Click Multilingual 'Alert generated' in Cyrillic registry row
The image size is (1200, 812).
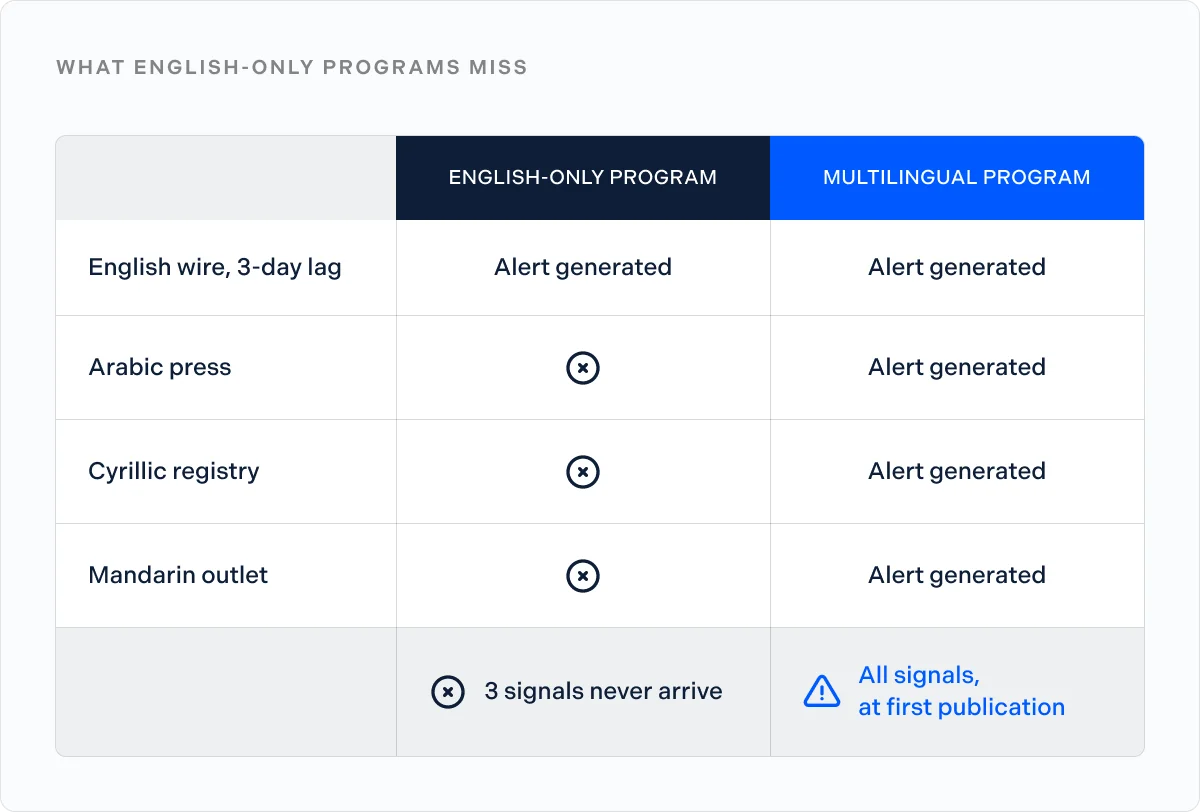[957, 471]
